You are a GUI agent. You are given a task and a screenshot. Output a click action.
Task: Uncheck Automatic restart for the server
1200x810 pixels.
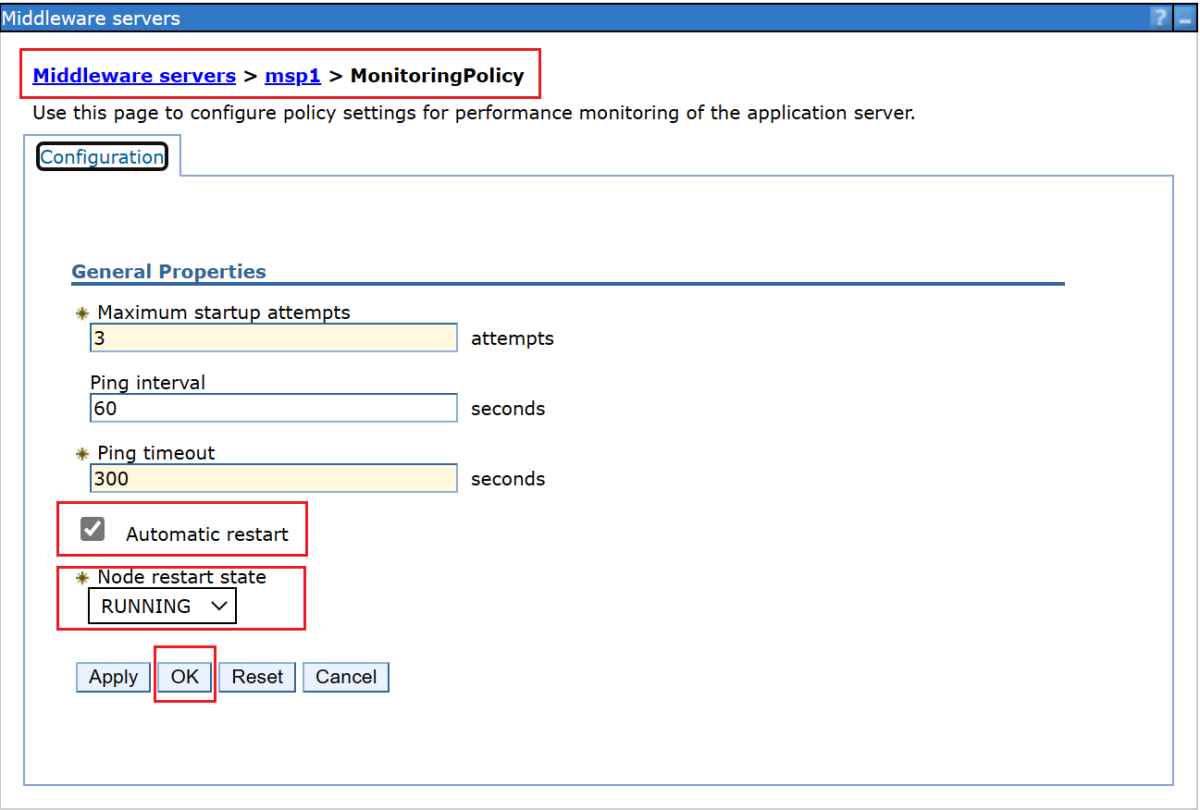(x=92, y=528)
